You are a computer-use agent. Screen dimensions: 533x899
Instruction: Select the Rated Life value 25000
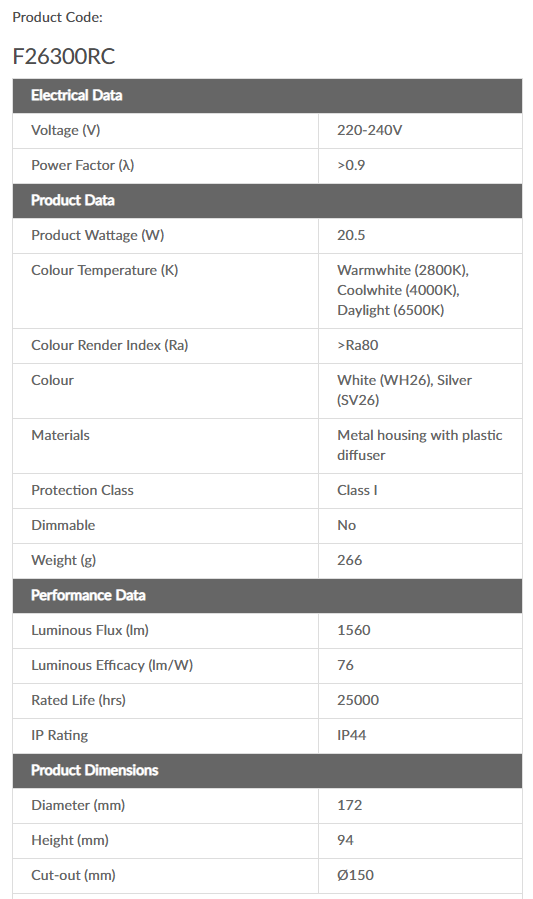tap(358, 701)
